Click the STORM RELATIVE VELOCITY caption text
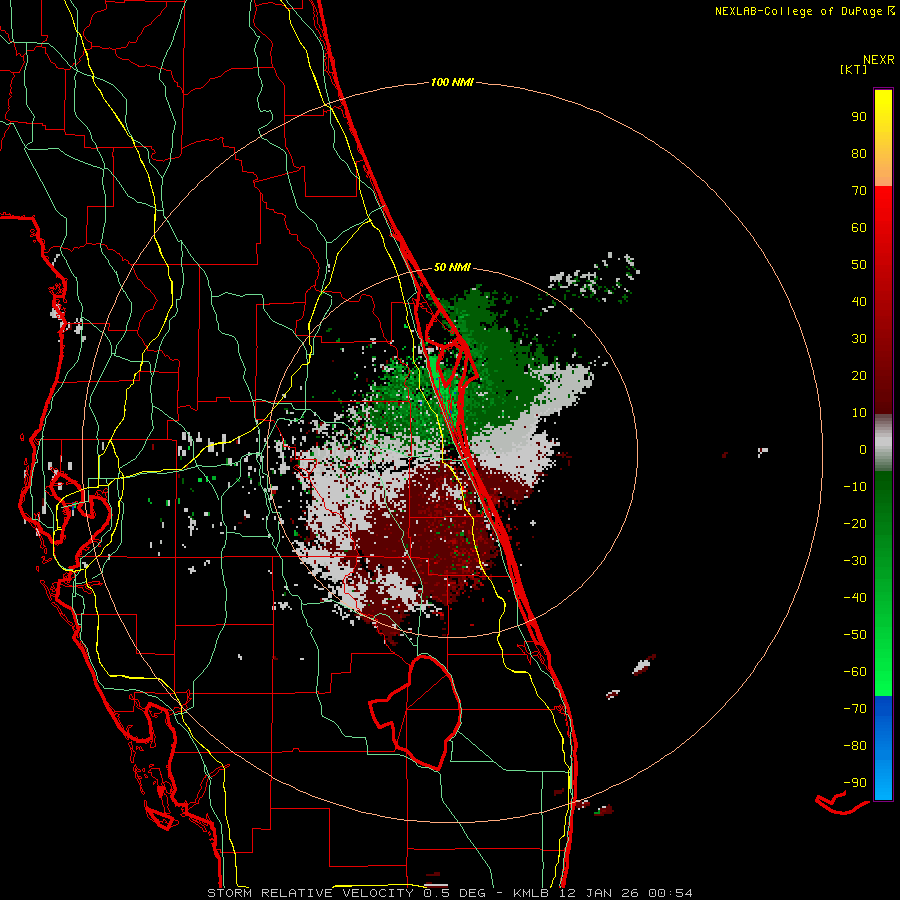This screenshot has width=900, height=900. [x=311, y=893]
